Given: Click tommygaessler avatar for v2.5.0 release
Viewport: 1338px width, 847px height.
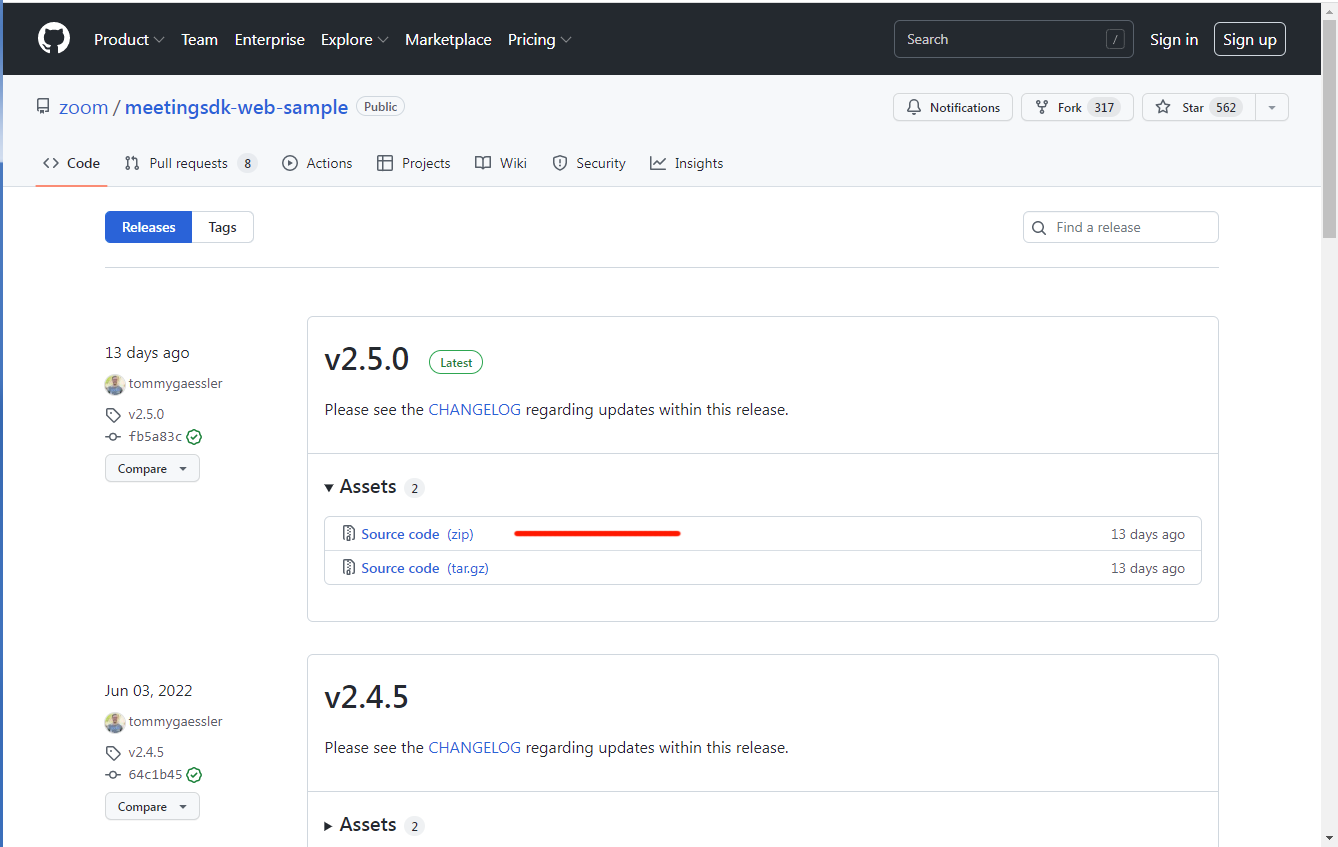Looking at the screenshot, I should [115, 384].
